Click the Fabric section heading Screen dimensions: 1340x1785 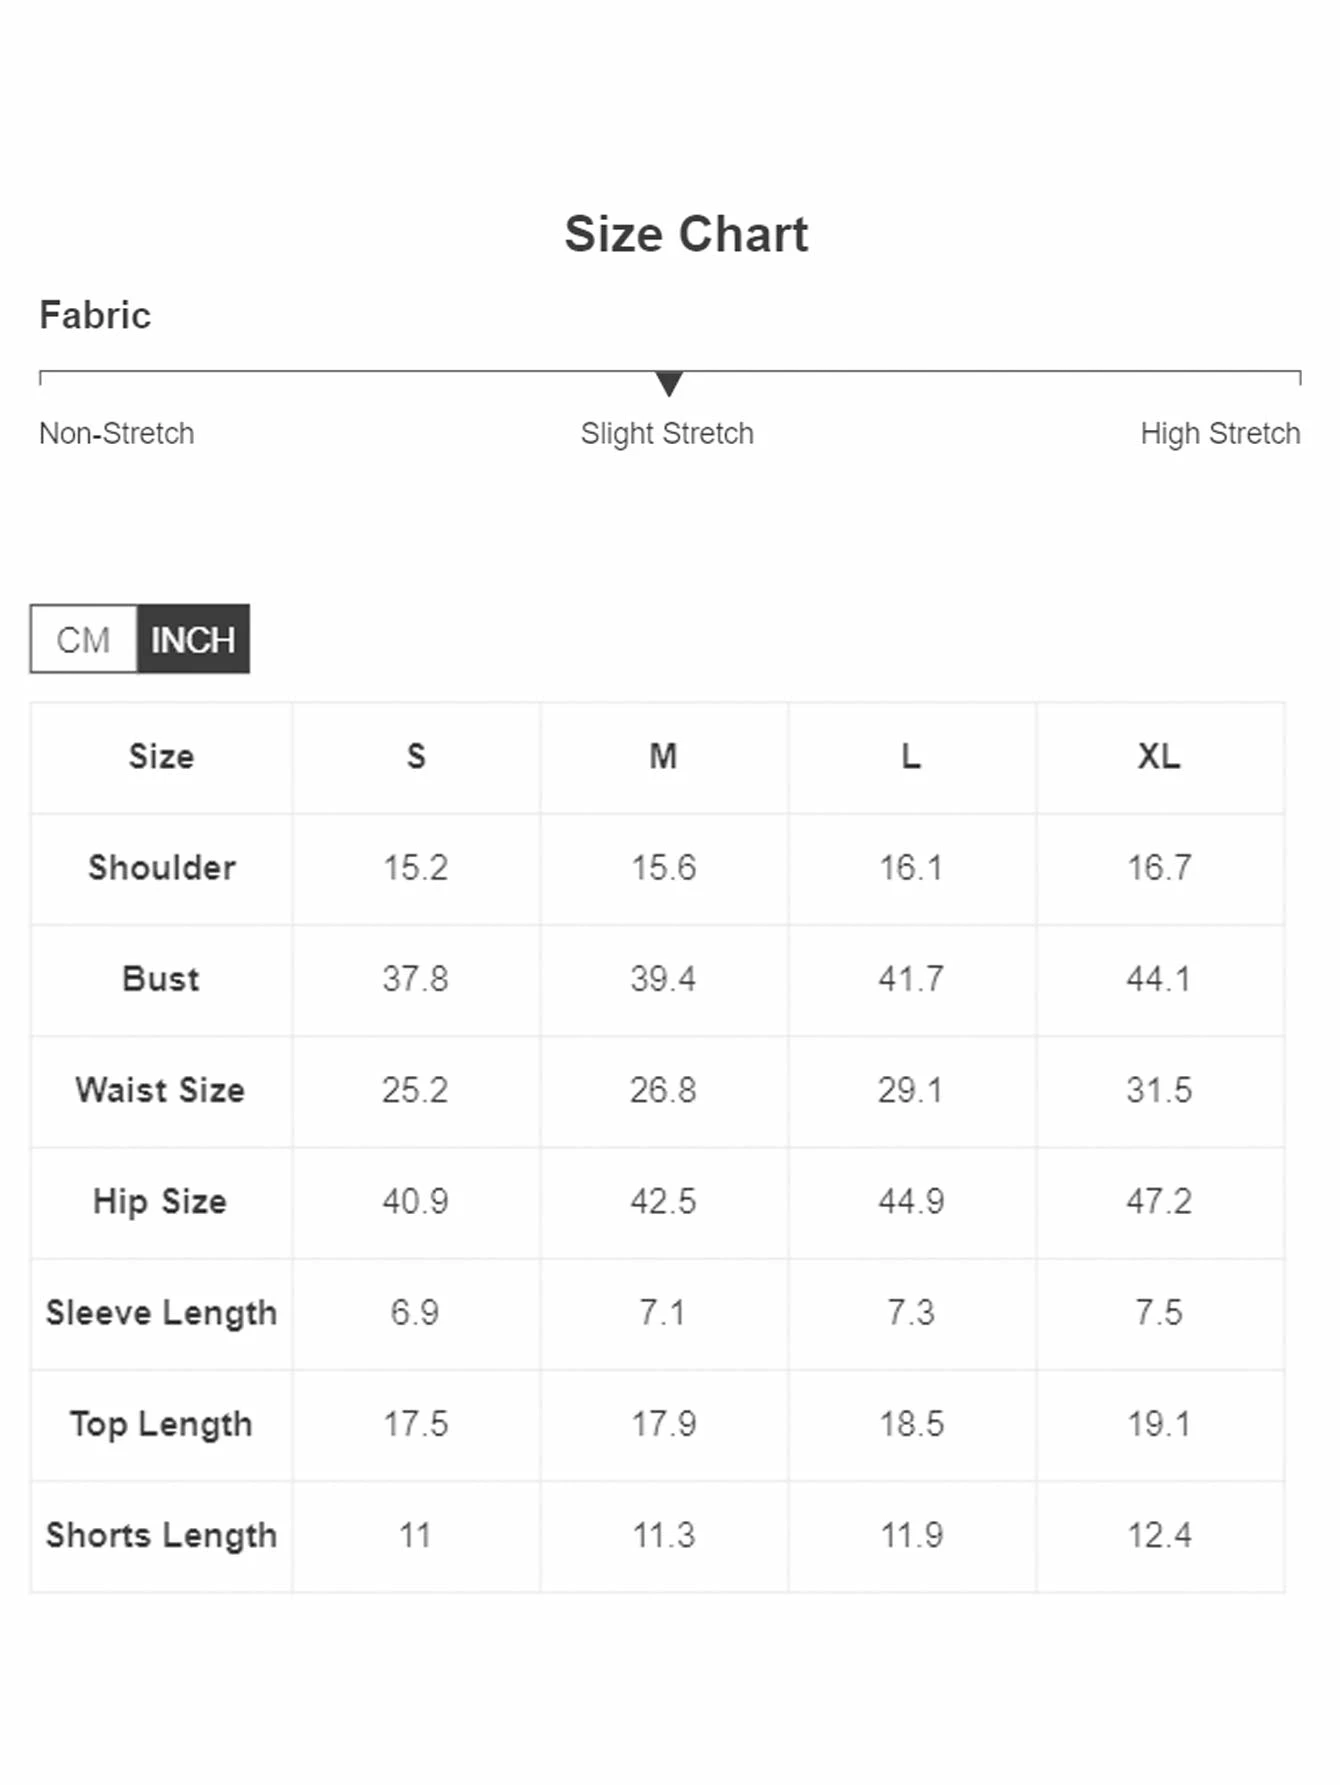coord(95,315)
